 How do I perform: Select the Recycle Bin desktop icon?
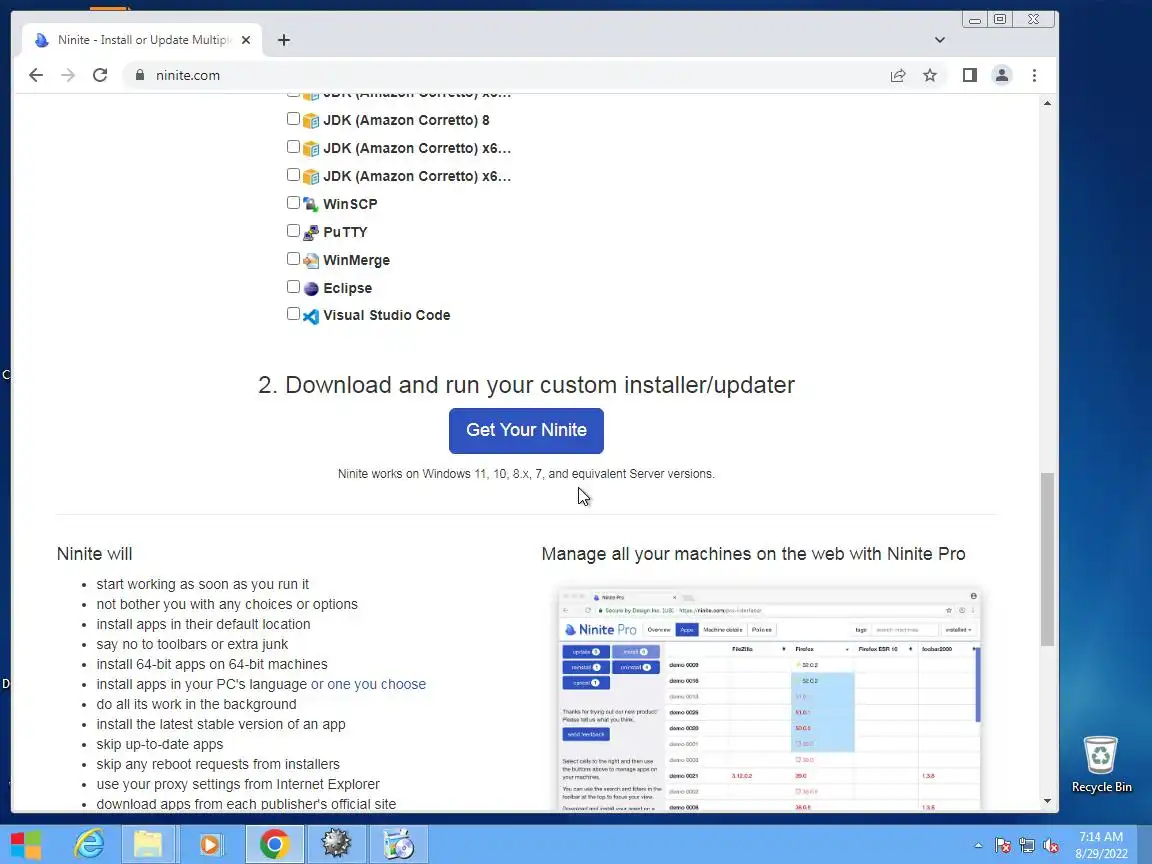coord(1101,764)
